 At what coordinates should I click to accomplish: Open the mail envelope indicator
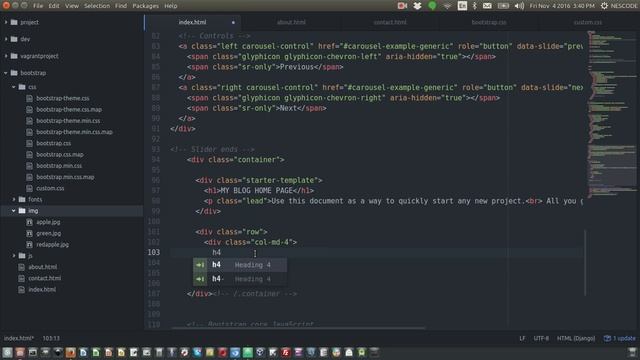point(487,6)
